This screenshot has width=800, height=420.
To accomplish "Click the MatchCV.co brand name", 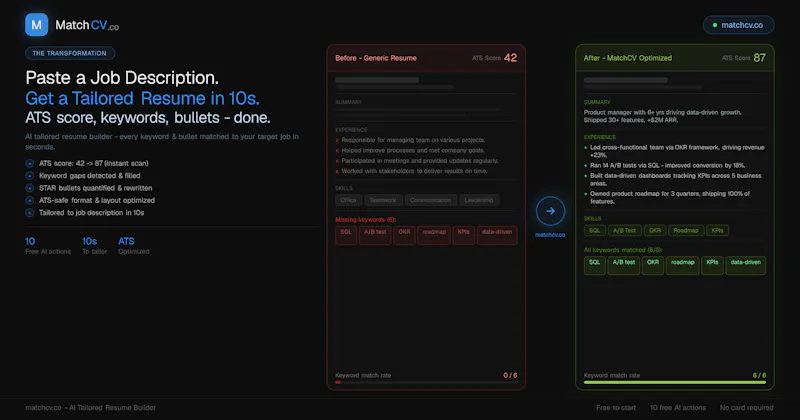I will pyautogui.click(x=87, y=26).
